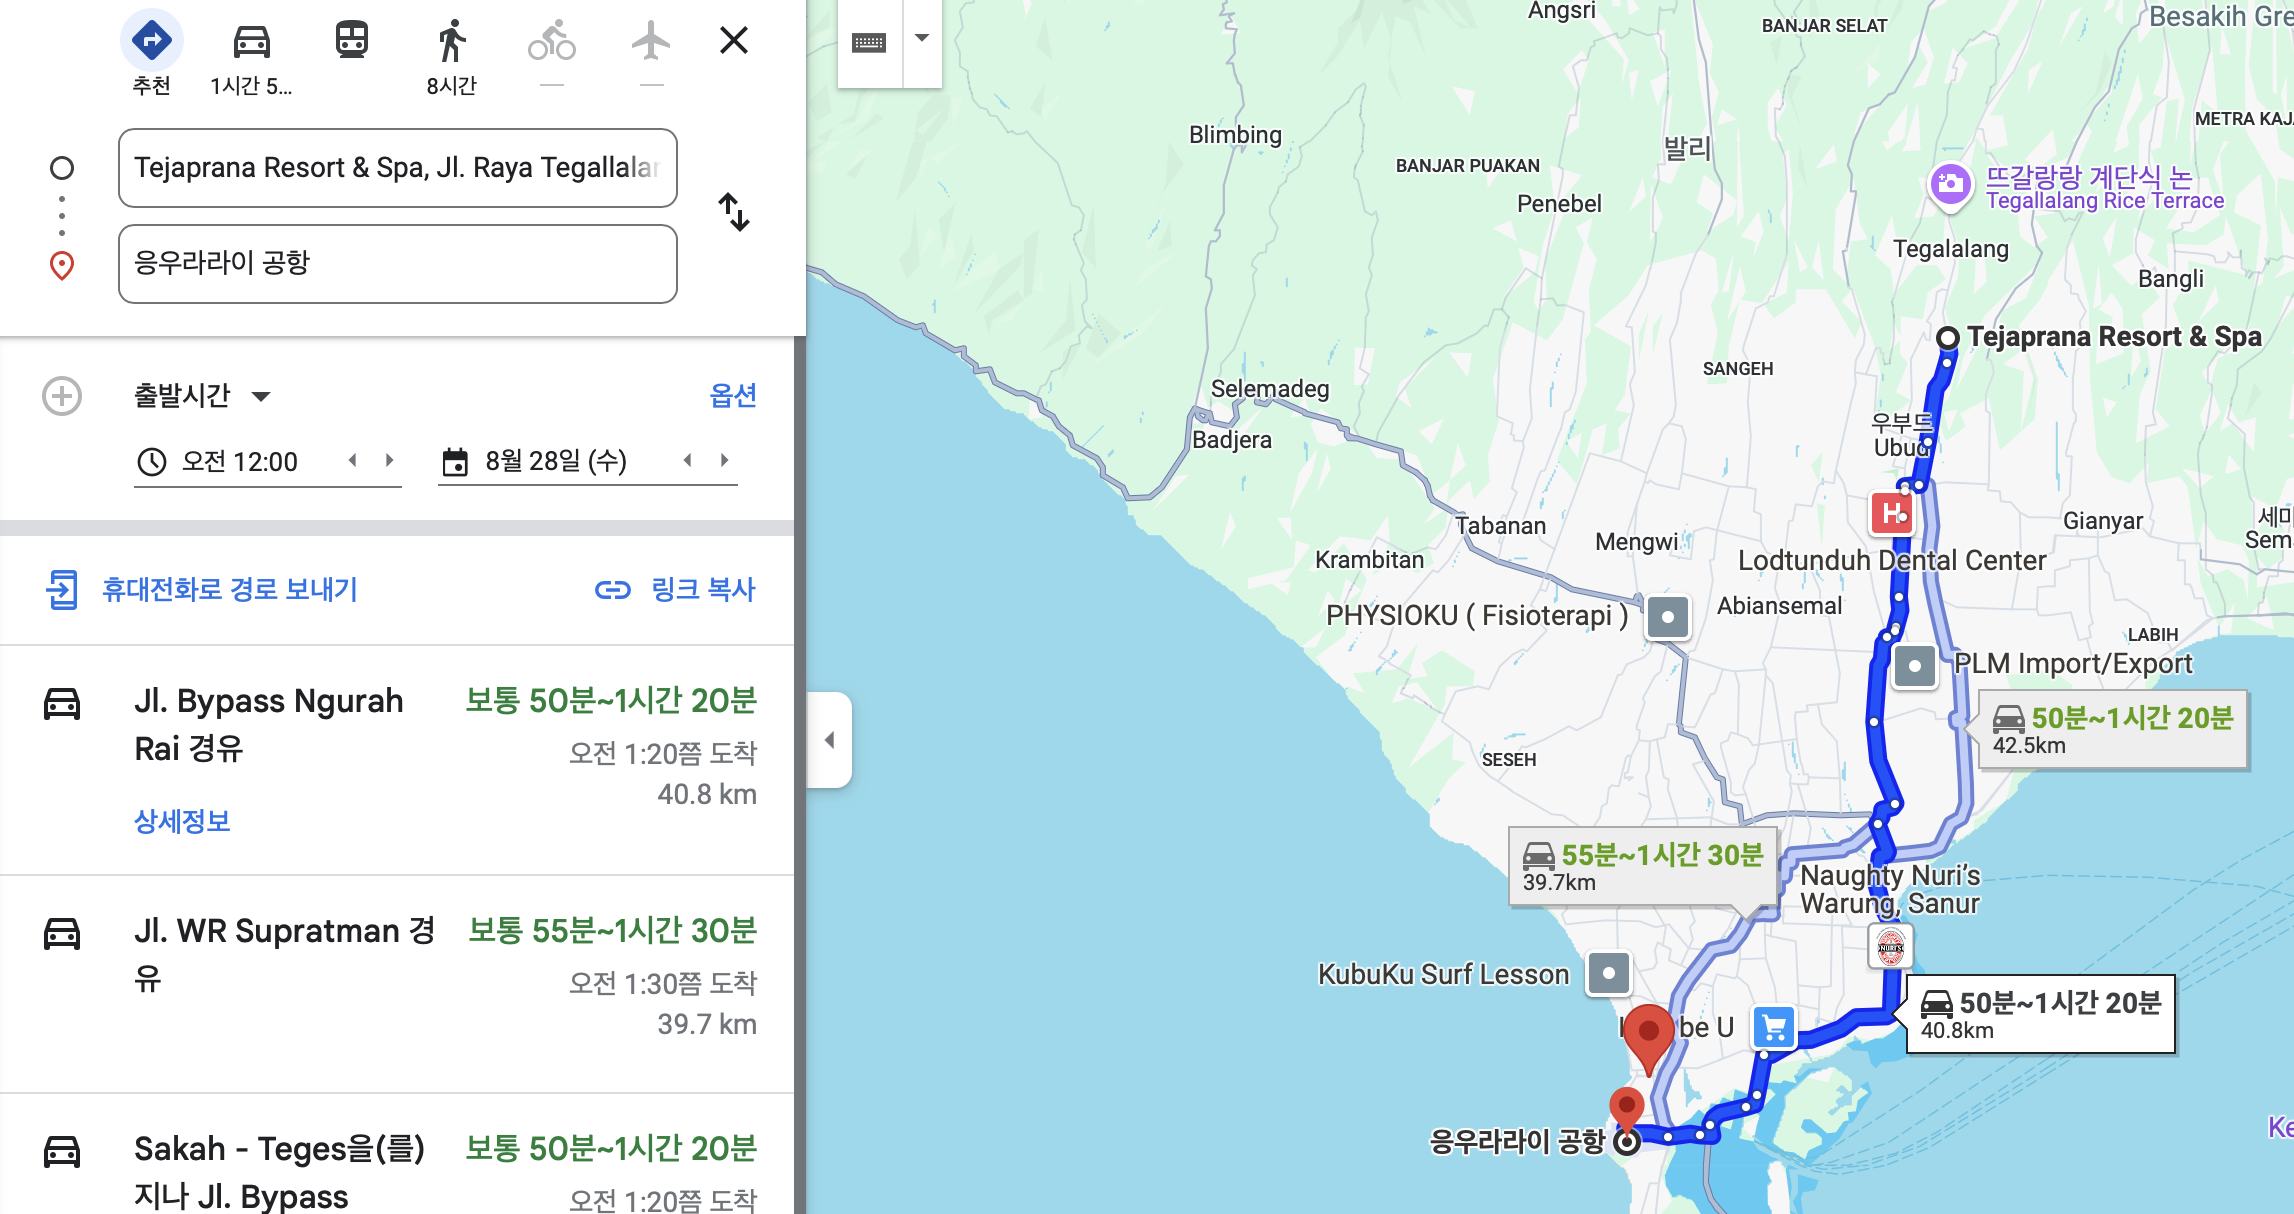This screenshot has height=1214, width=2294.
Task: Select the transit travel mode icon
Action: coord(351,42)
